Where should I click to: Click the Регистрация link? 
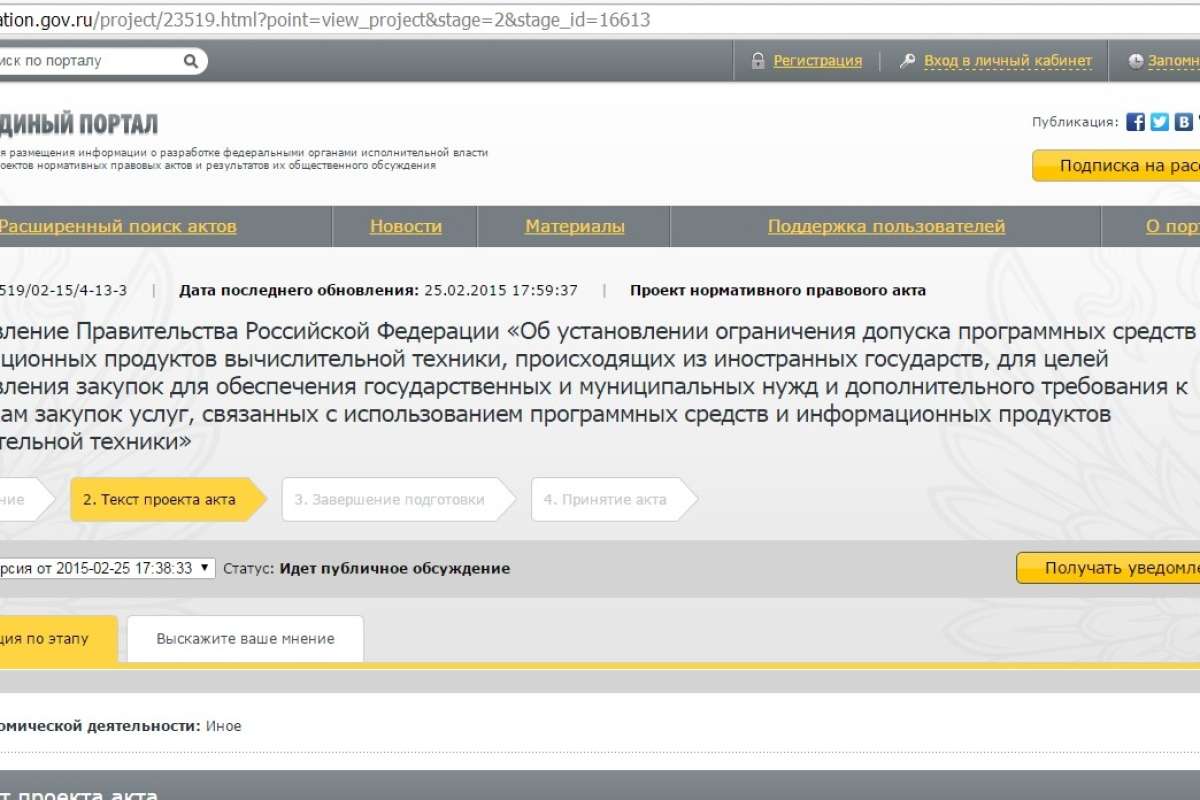click(817, 61)
